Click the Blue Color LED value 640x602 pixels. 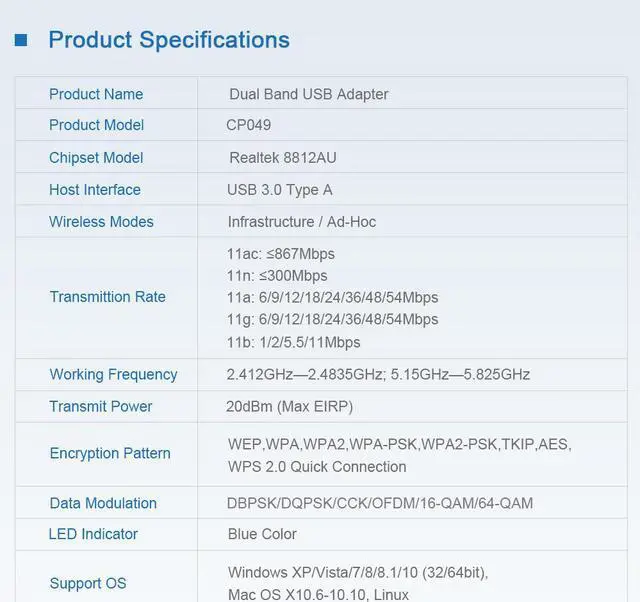[262, 534]
